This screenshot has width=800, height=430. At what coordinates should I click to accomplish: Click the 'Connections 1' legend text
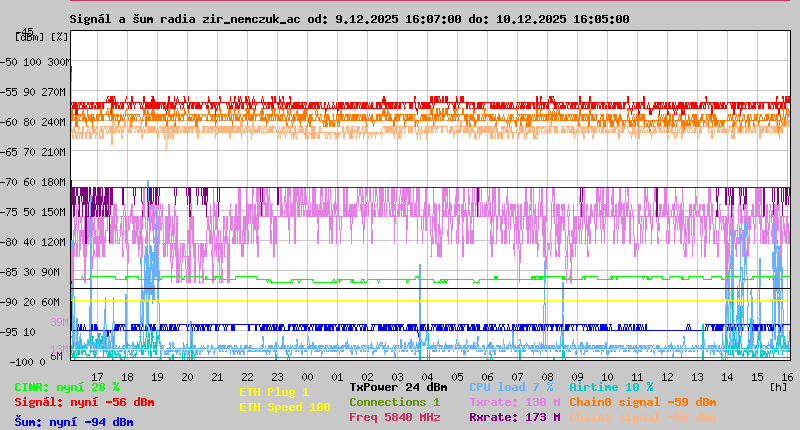point(394,402)
